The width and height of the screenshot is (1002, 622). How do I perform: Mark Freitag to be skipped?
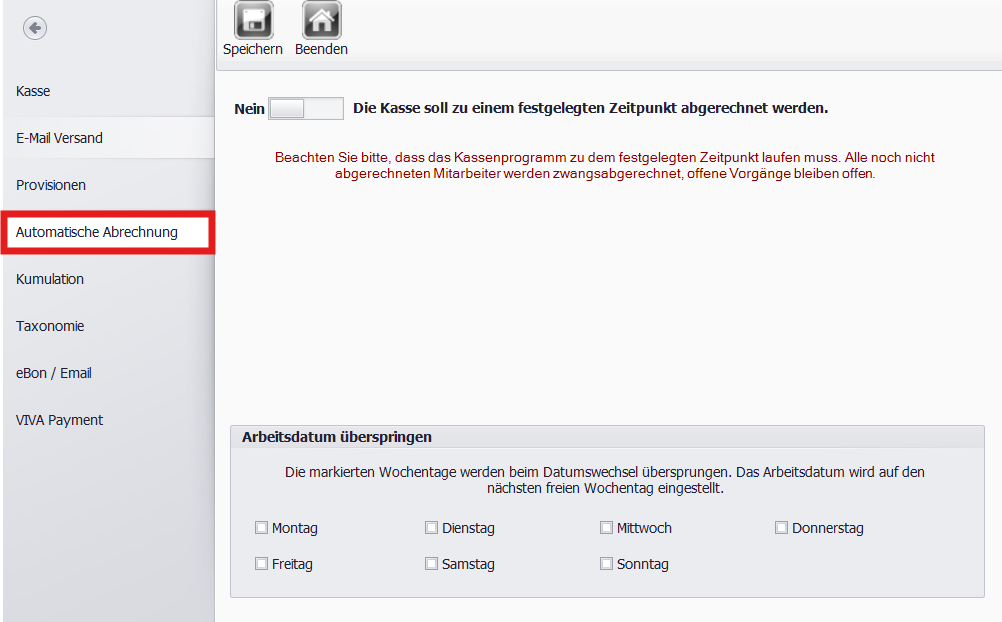261,563
